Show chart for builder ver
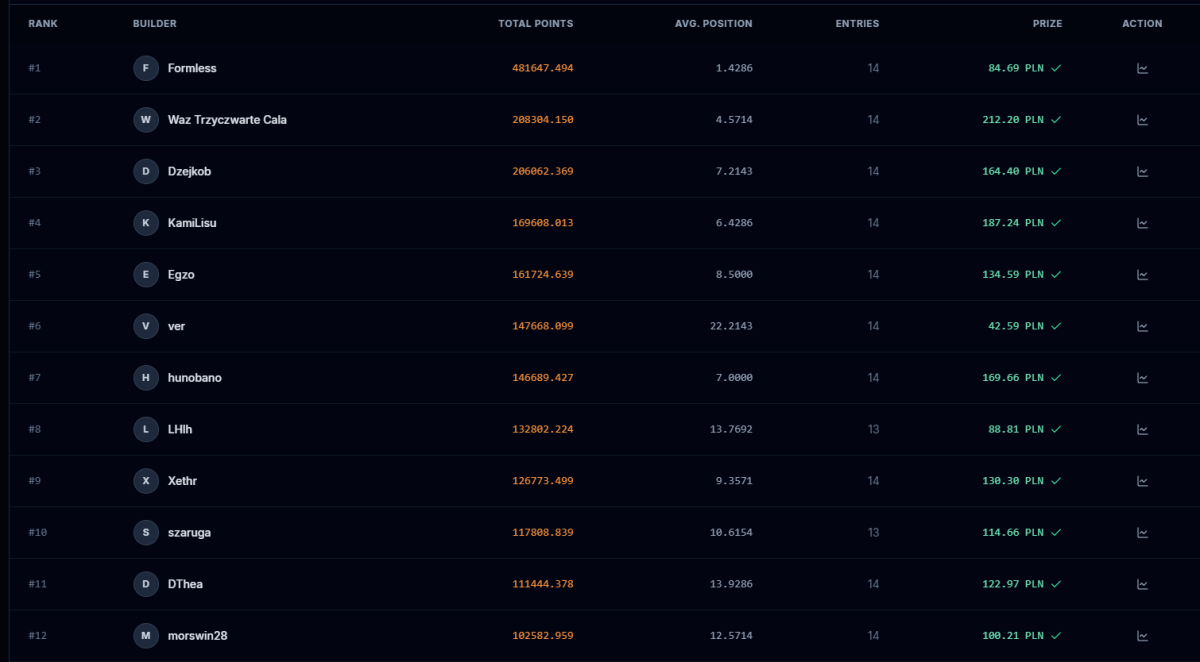 tap(1142, 326)
